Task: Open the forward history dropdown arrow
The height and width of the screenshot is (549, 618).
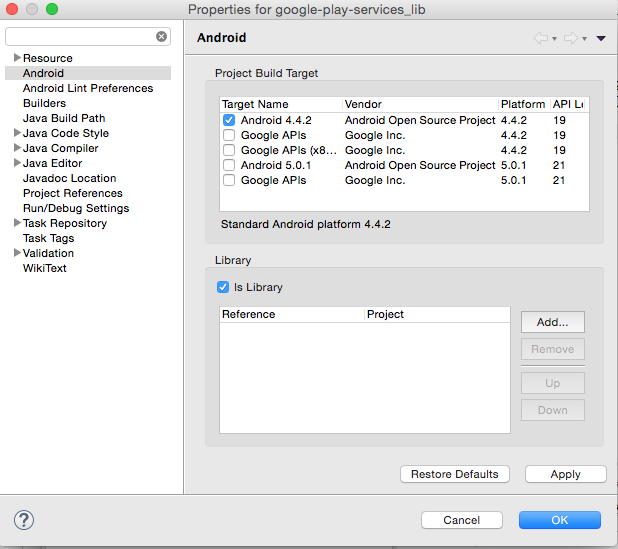Action: click(x=584, y=39)
